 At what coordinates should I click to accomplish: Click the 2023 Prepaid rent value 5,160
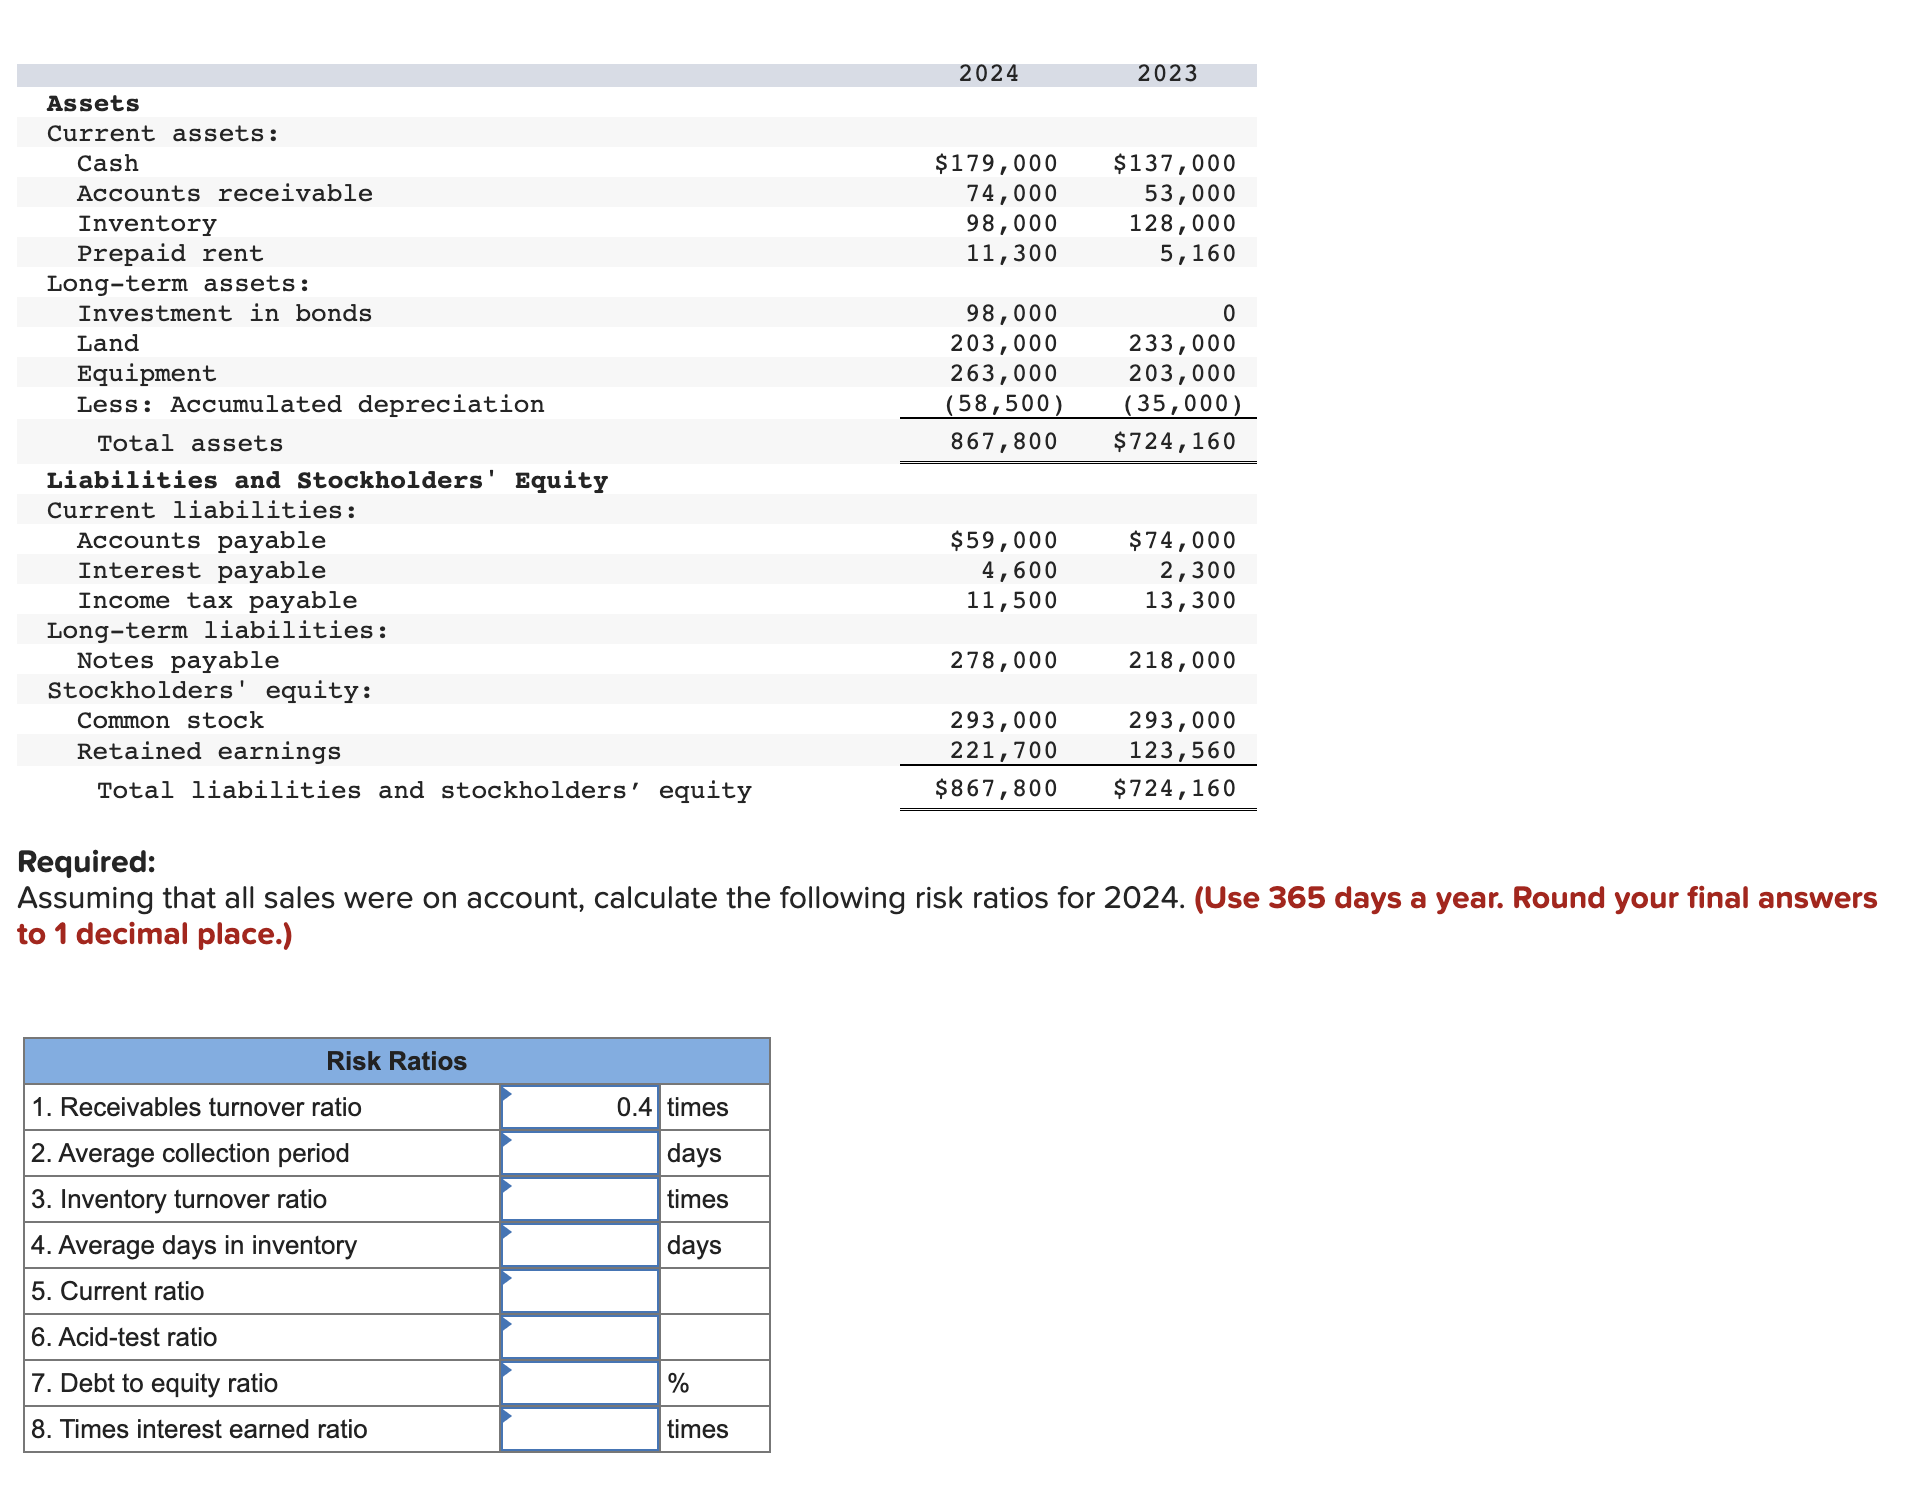[1198, 253]
